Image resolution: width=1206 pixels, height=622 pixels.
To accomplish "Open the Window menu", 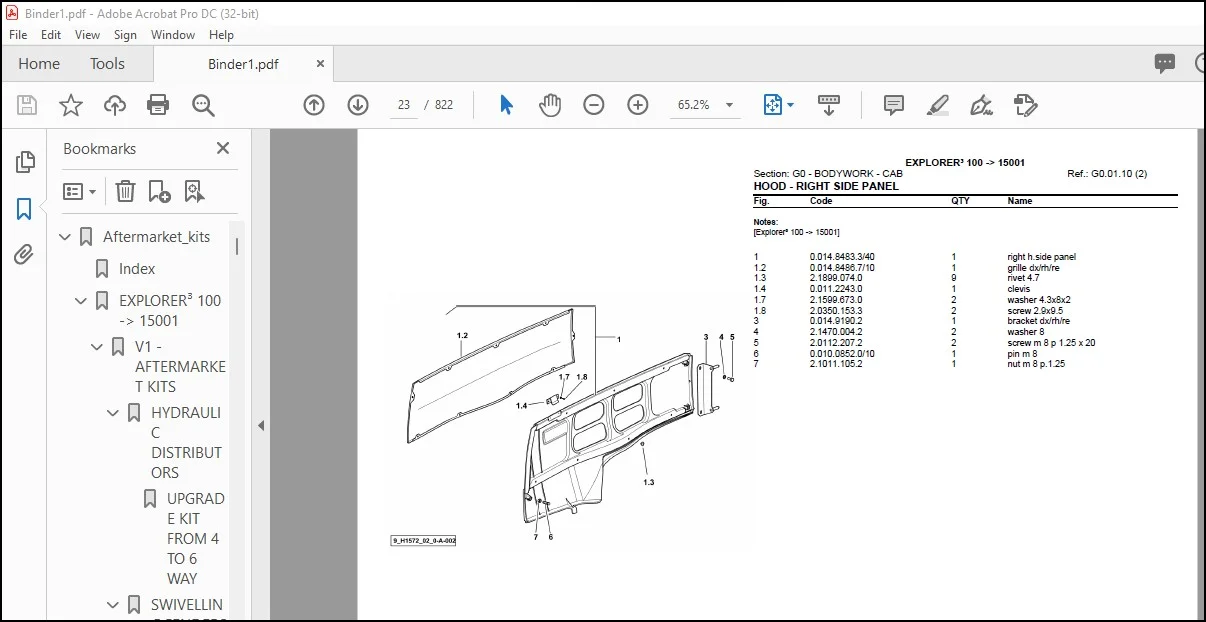I will [173, 34].
